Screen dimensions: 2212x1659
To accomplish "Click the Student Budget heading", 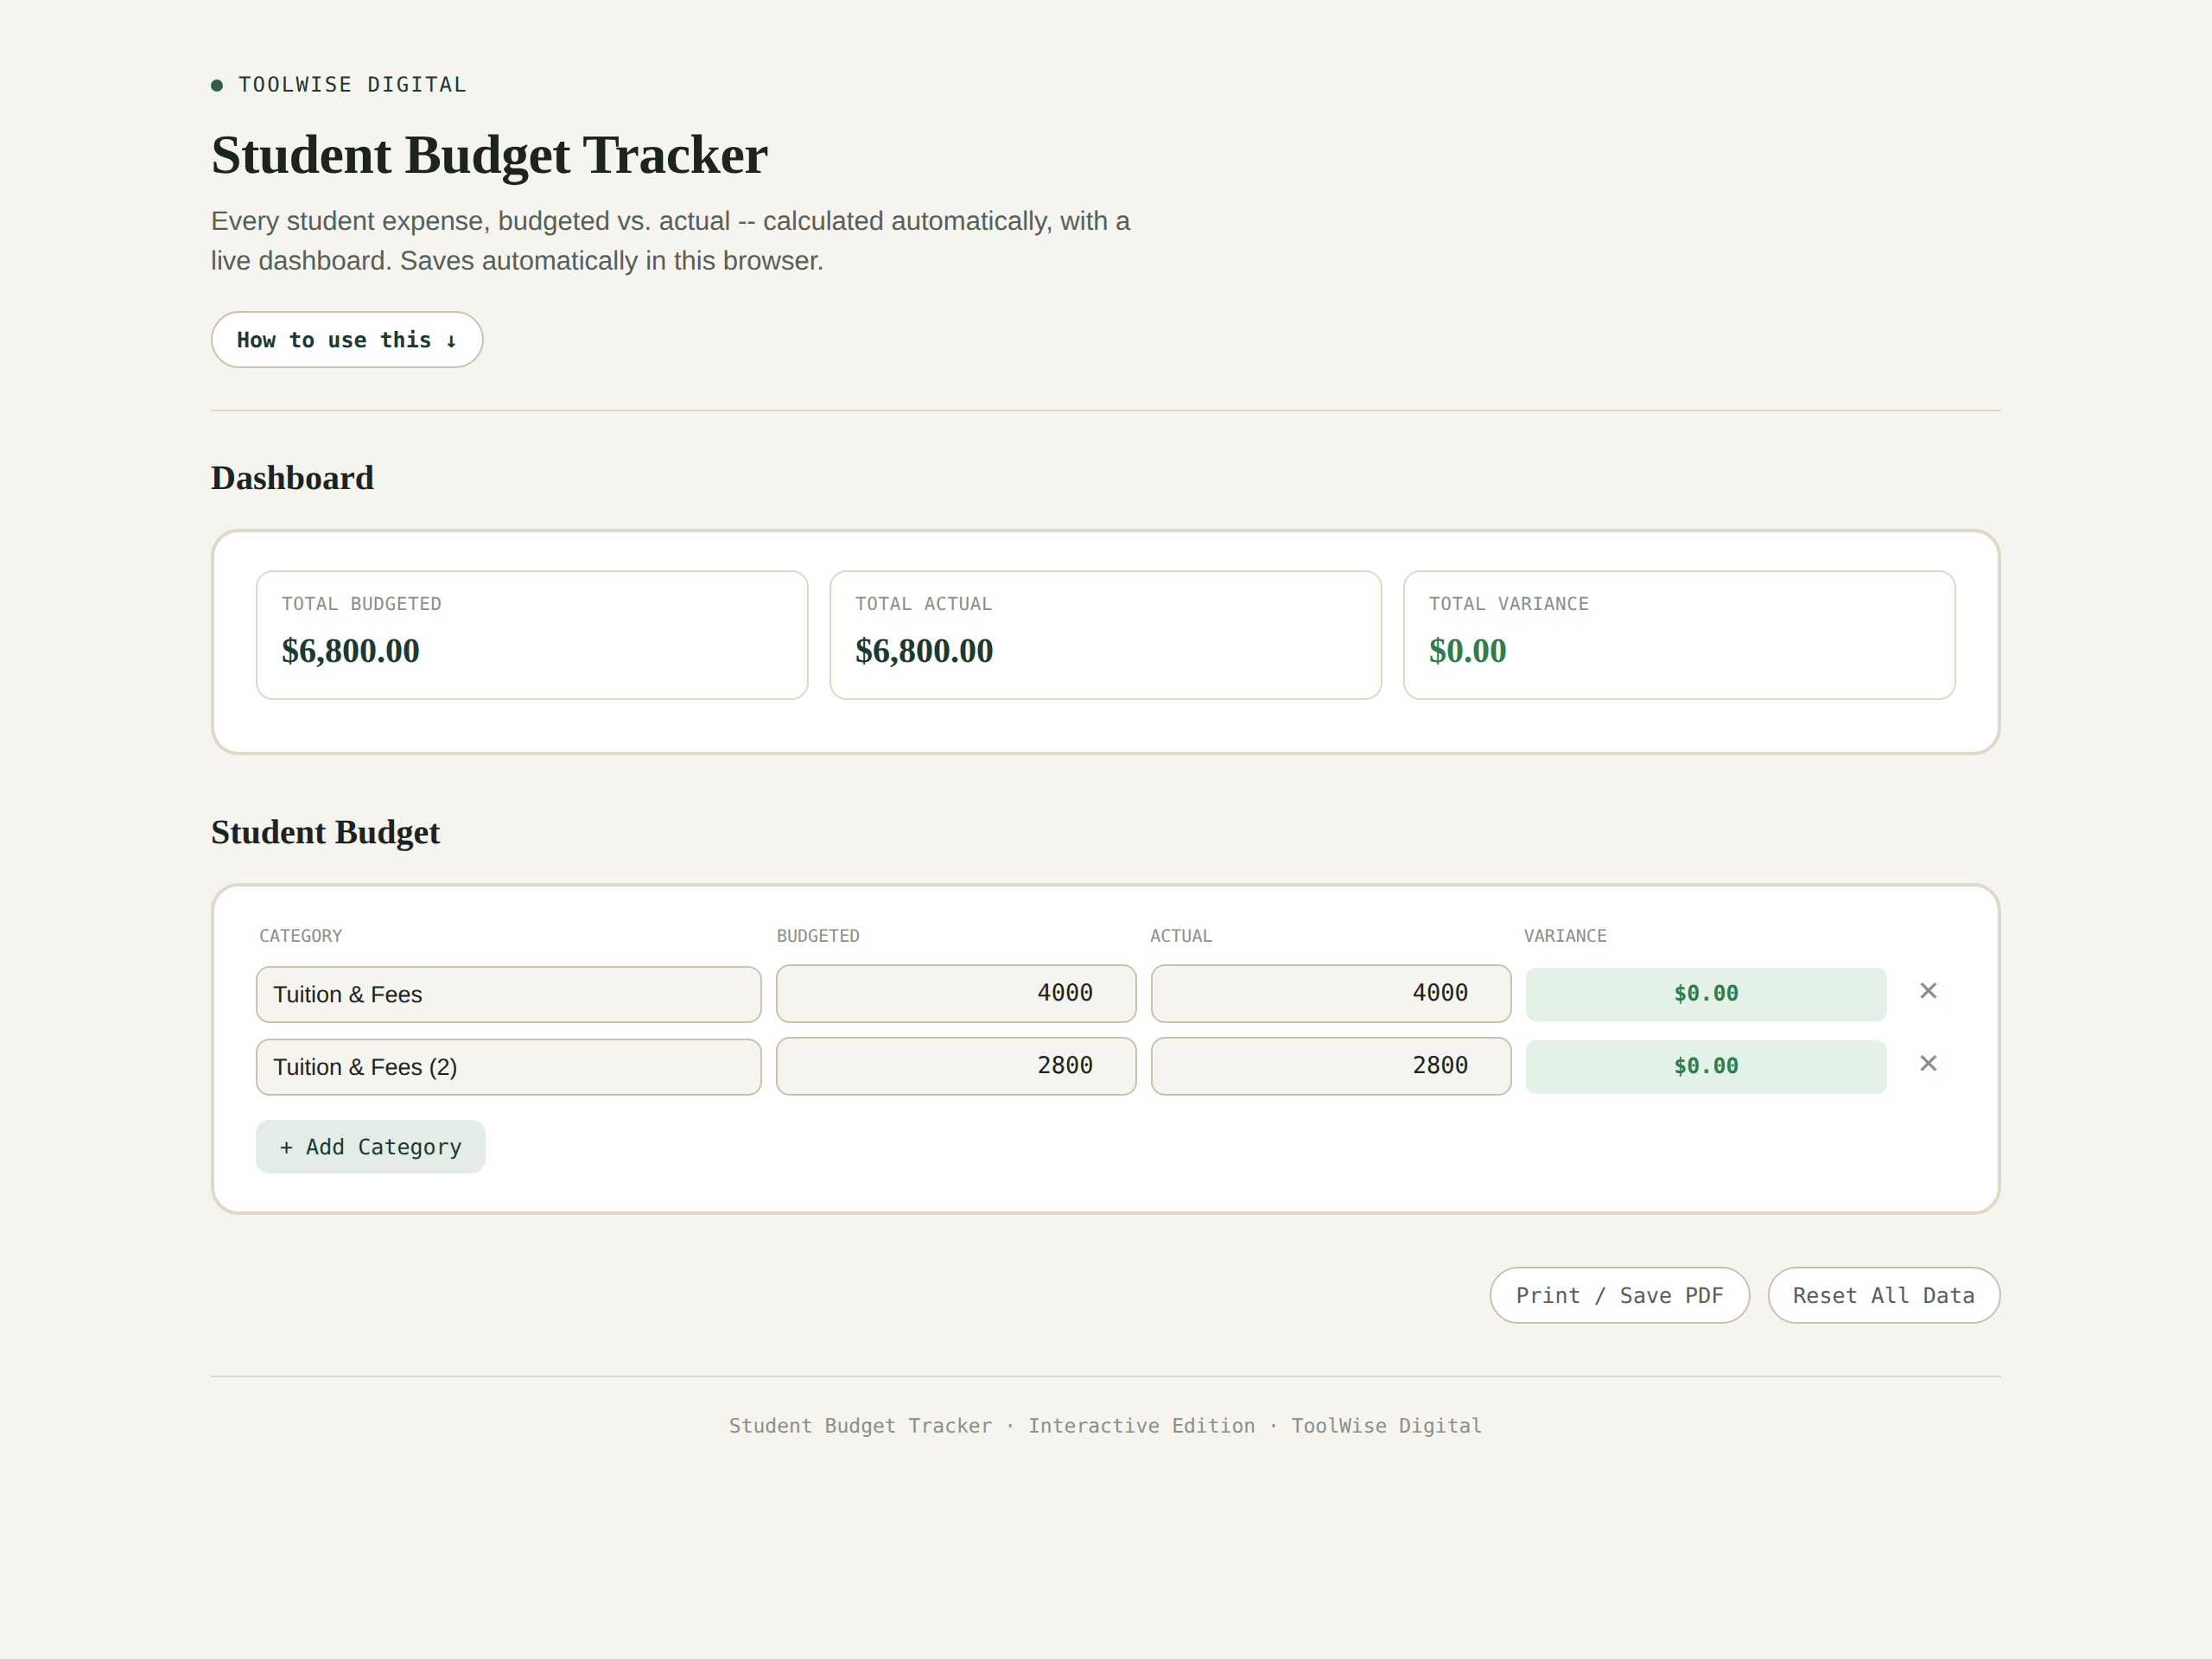I will [x=325, y=833].
